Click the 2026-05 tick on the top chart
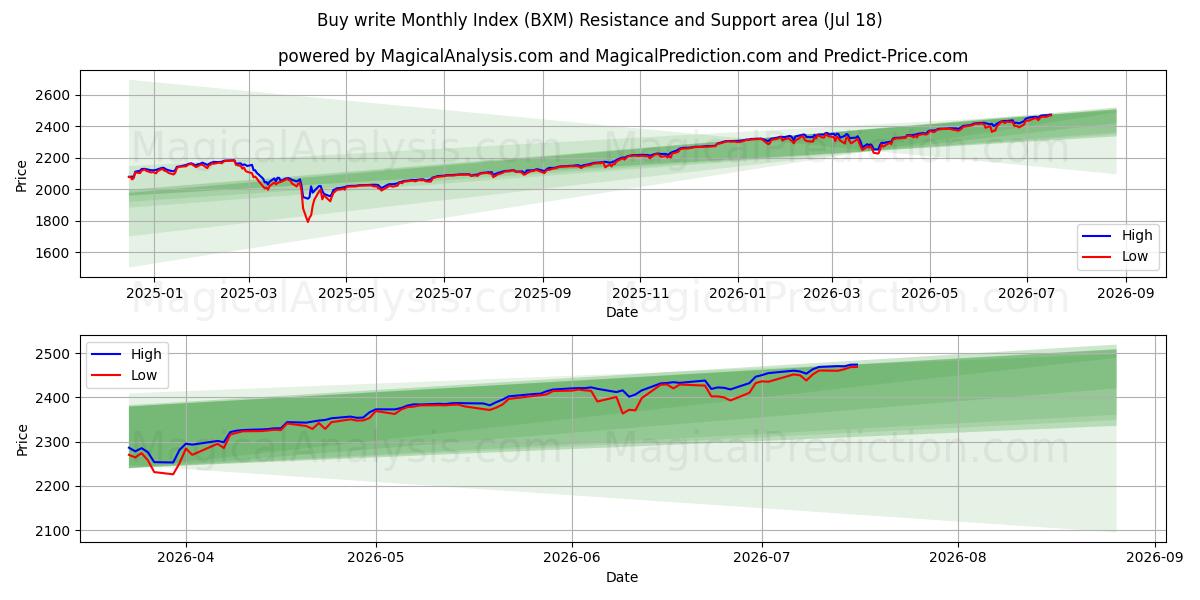Screen dimensions: 1200x600 click(930, 294)
